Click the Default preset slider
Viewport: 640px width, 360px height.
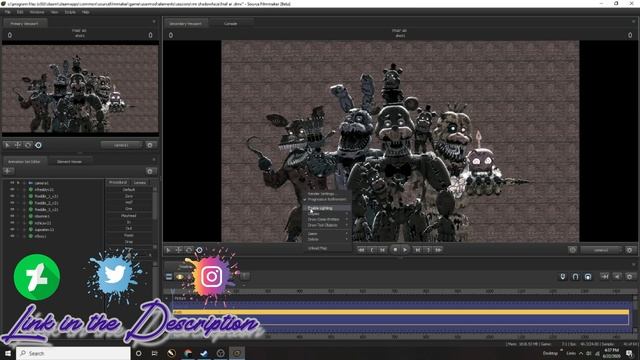click(x=129, y=190)
